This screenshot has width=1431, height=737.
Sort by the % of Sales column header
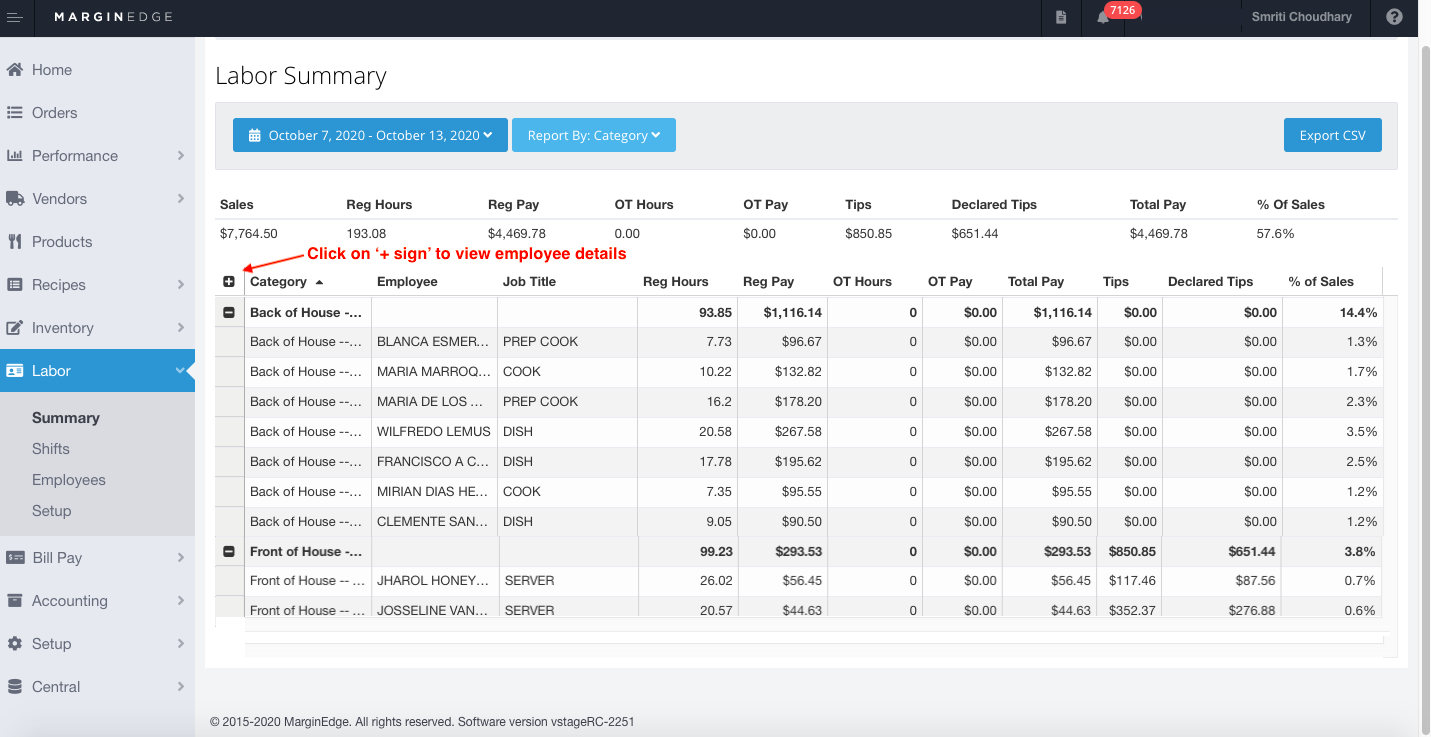tap(1321, 282)
